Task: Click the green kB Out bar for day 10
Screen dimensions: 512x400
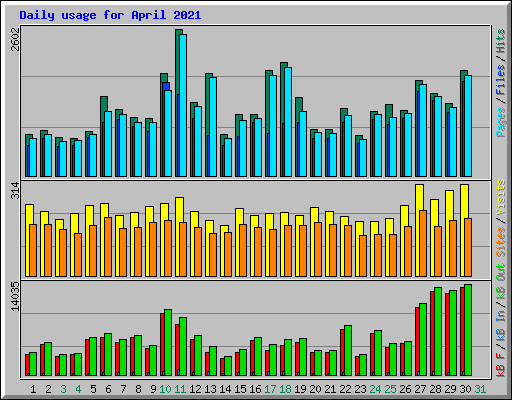Action: [x=168, y=342]
